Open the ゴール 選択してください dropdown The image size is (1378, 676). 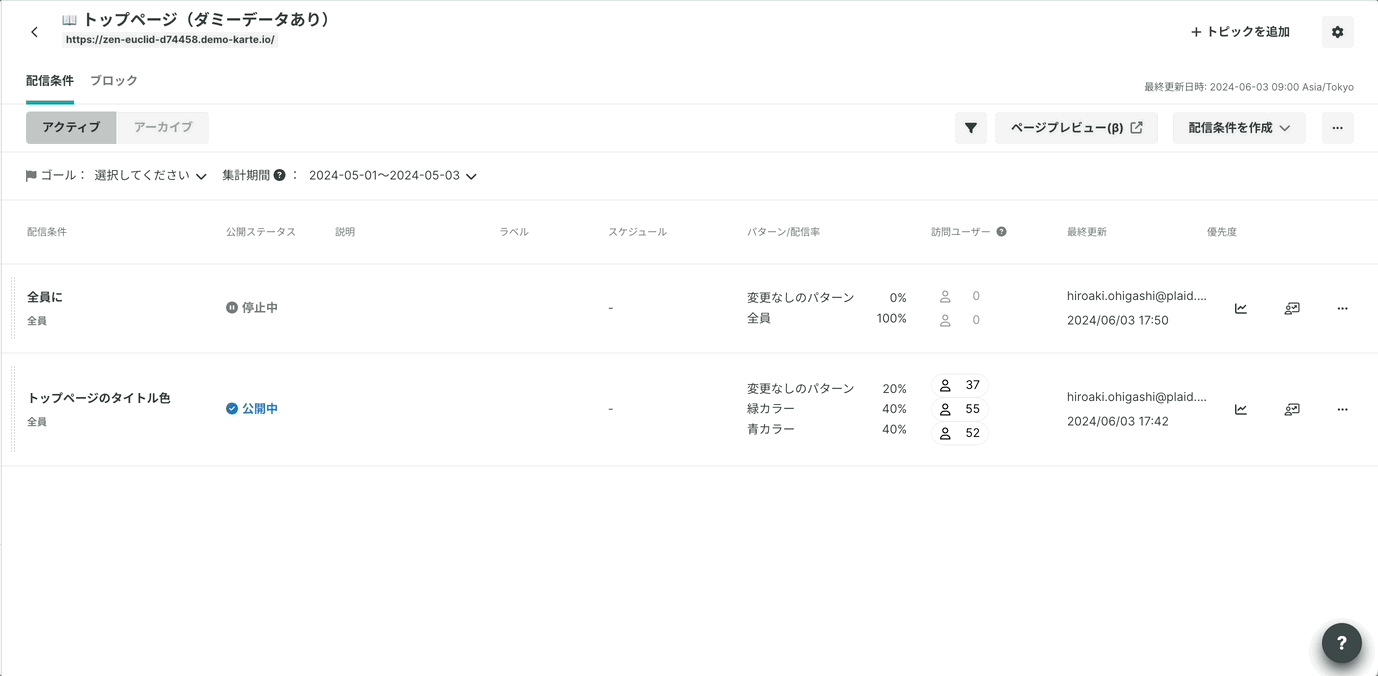[150, 175]
